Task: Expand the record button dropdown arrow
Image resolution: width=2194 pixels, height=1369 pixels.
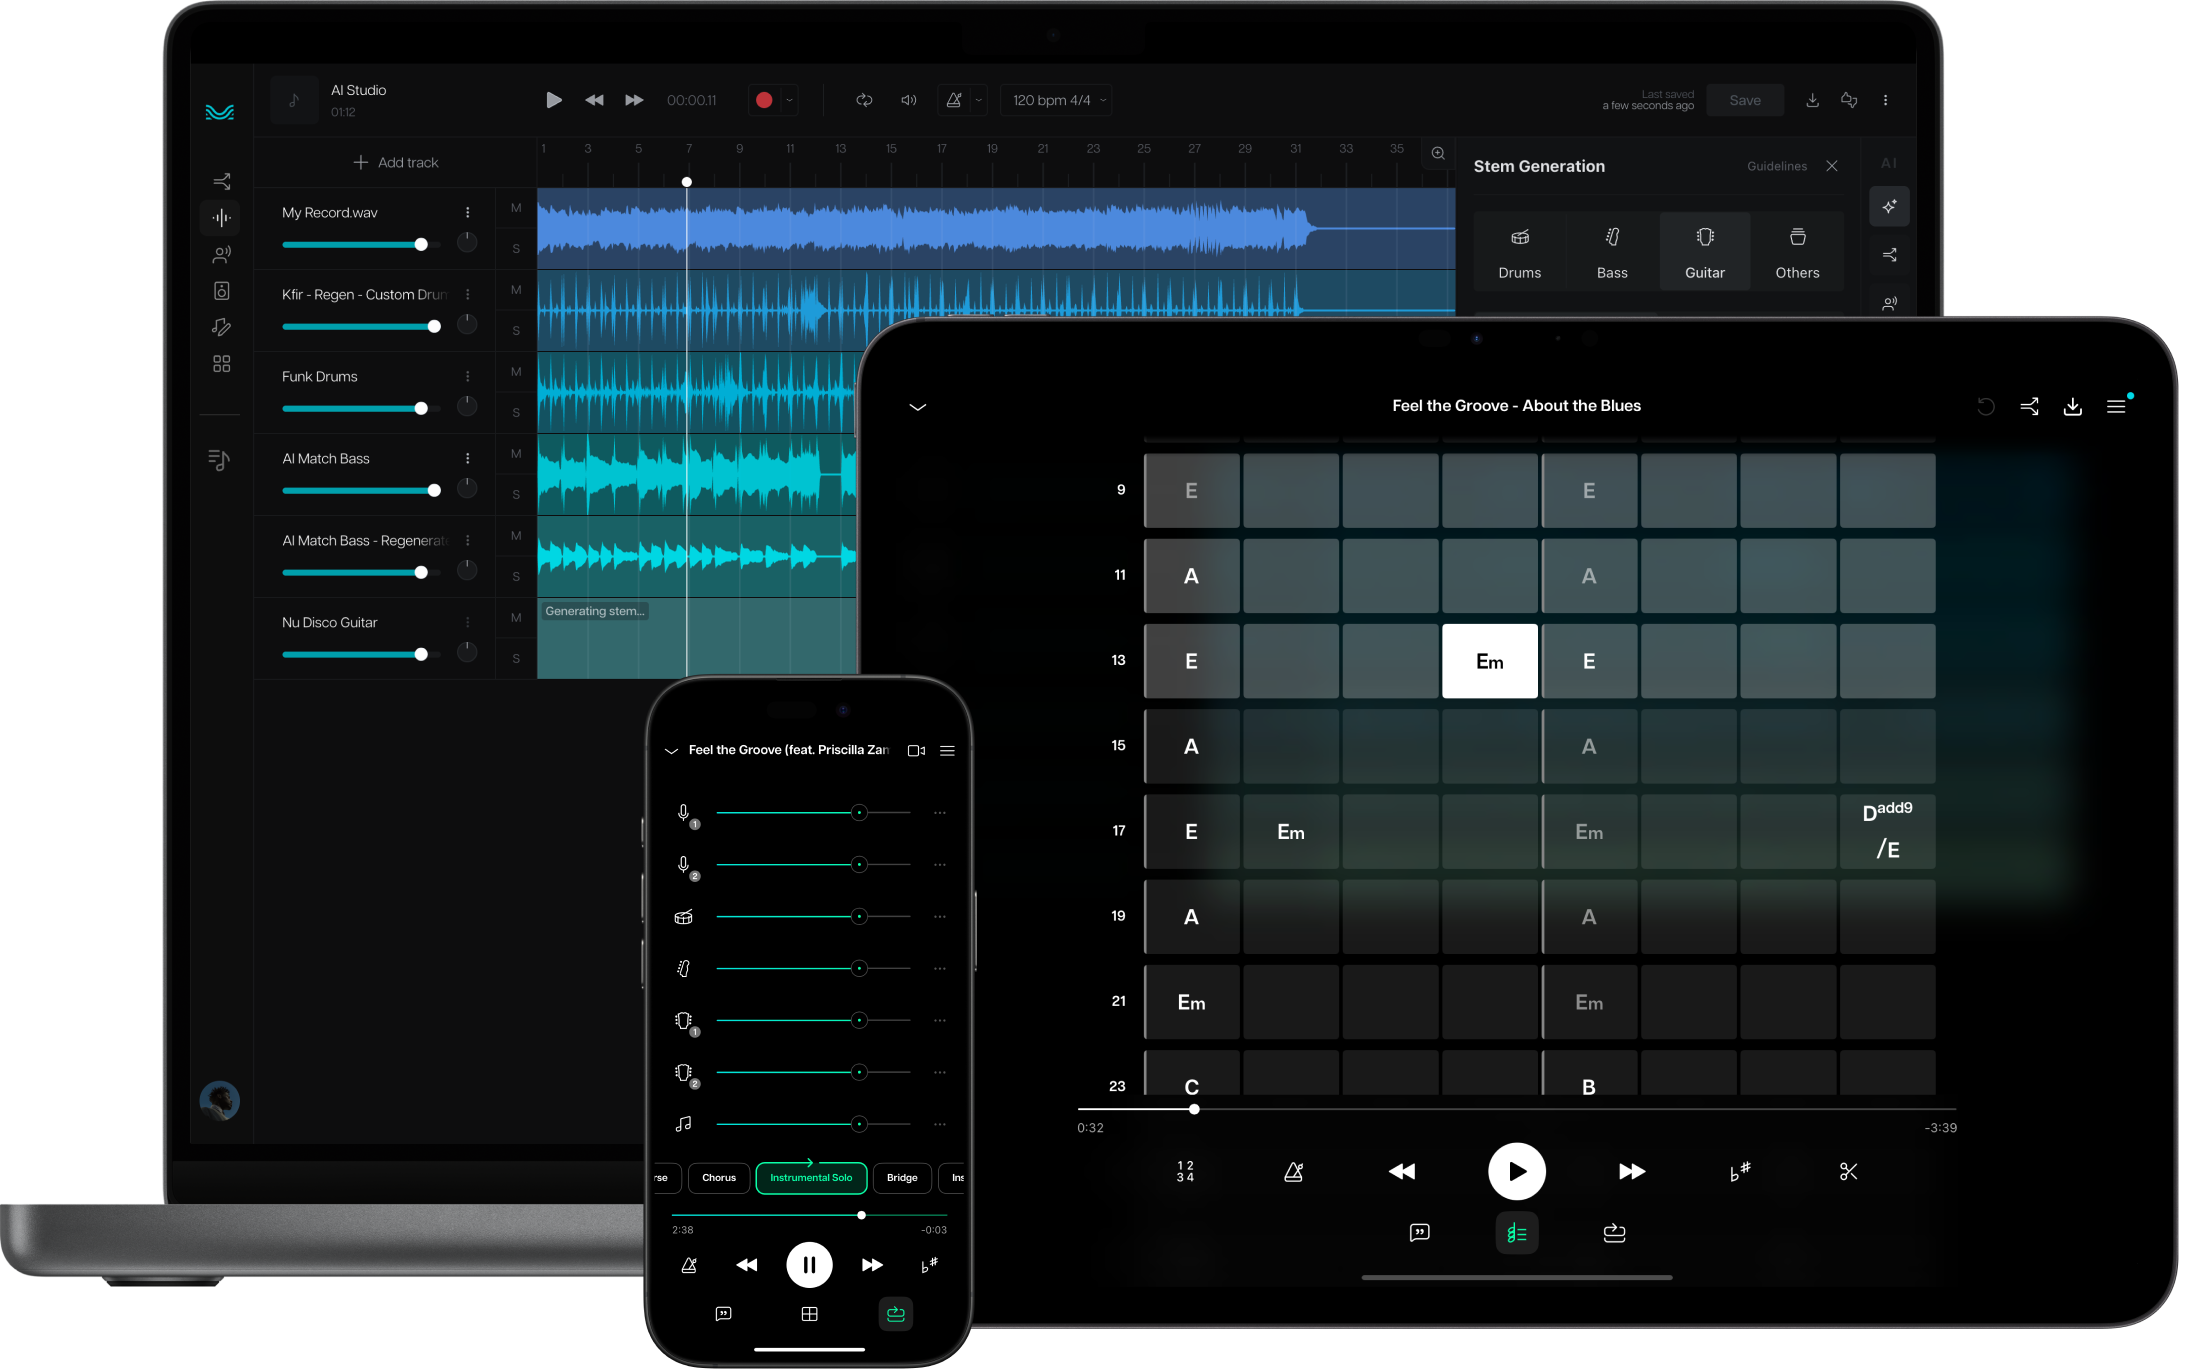Action: 789,100
